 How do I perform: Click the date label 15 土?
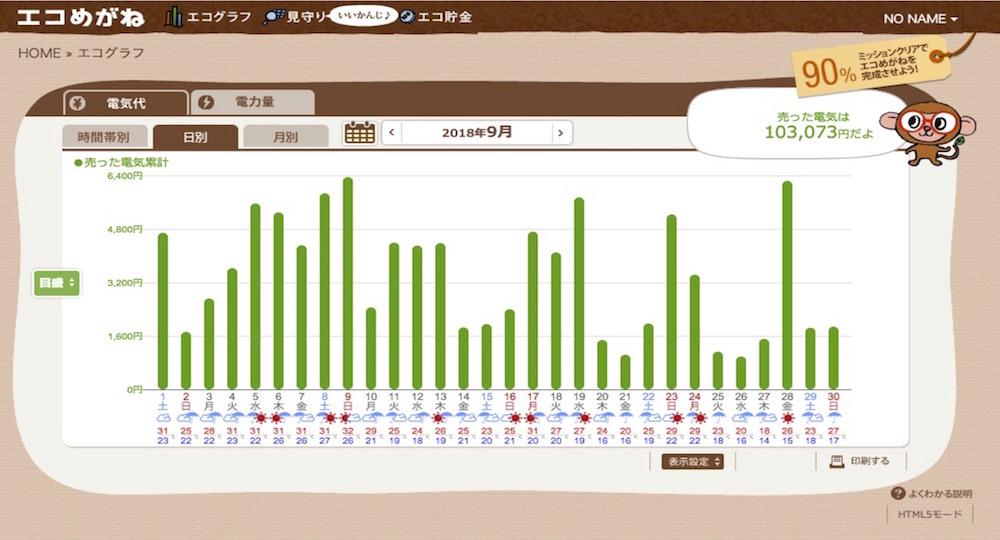(x=487, y=401)
